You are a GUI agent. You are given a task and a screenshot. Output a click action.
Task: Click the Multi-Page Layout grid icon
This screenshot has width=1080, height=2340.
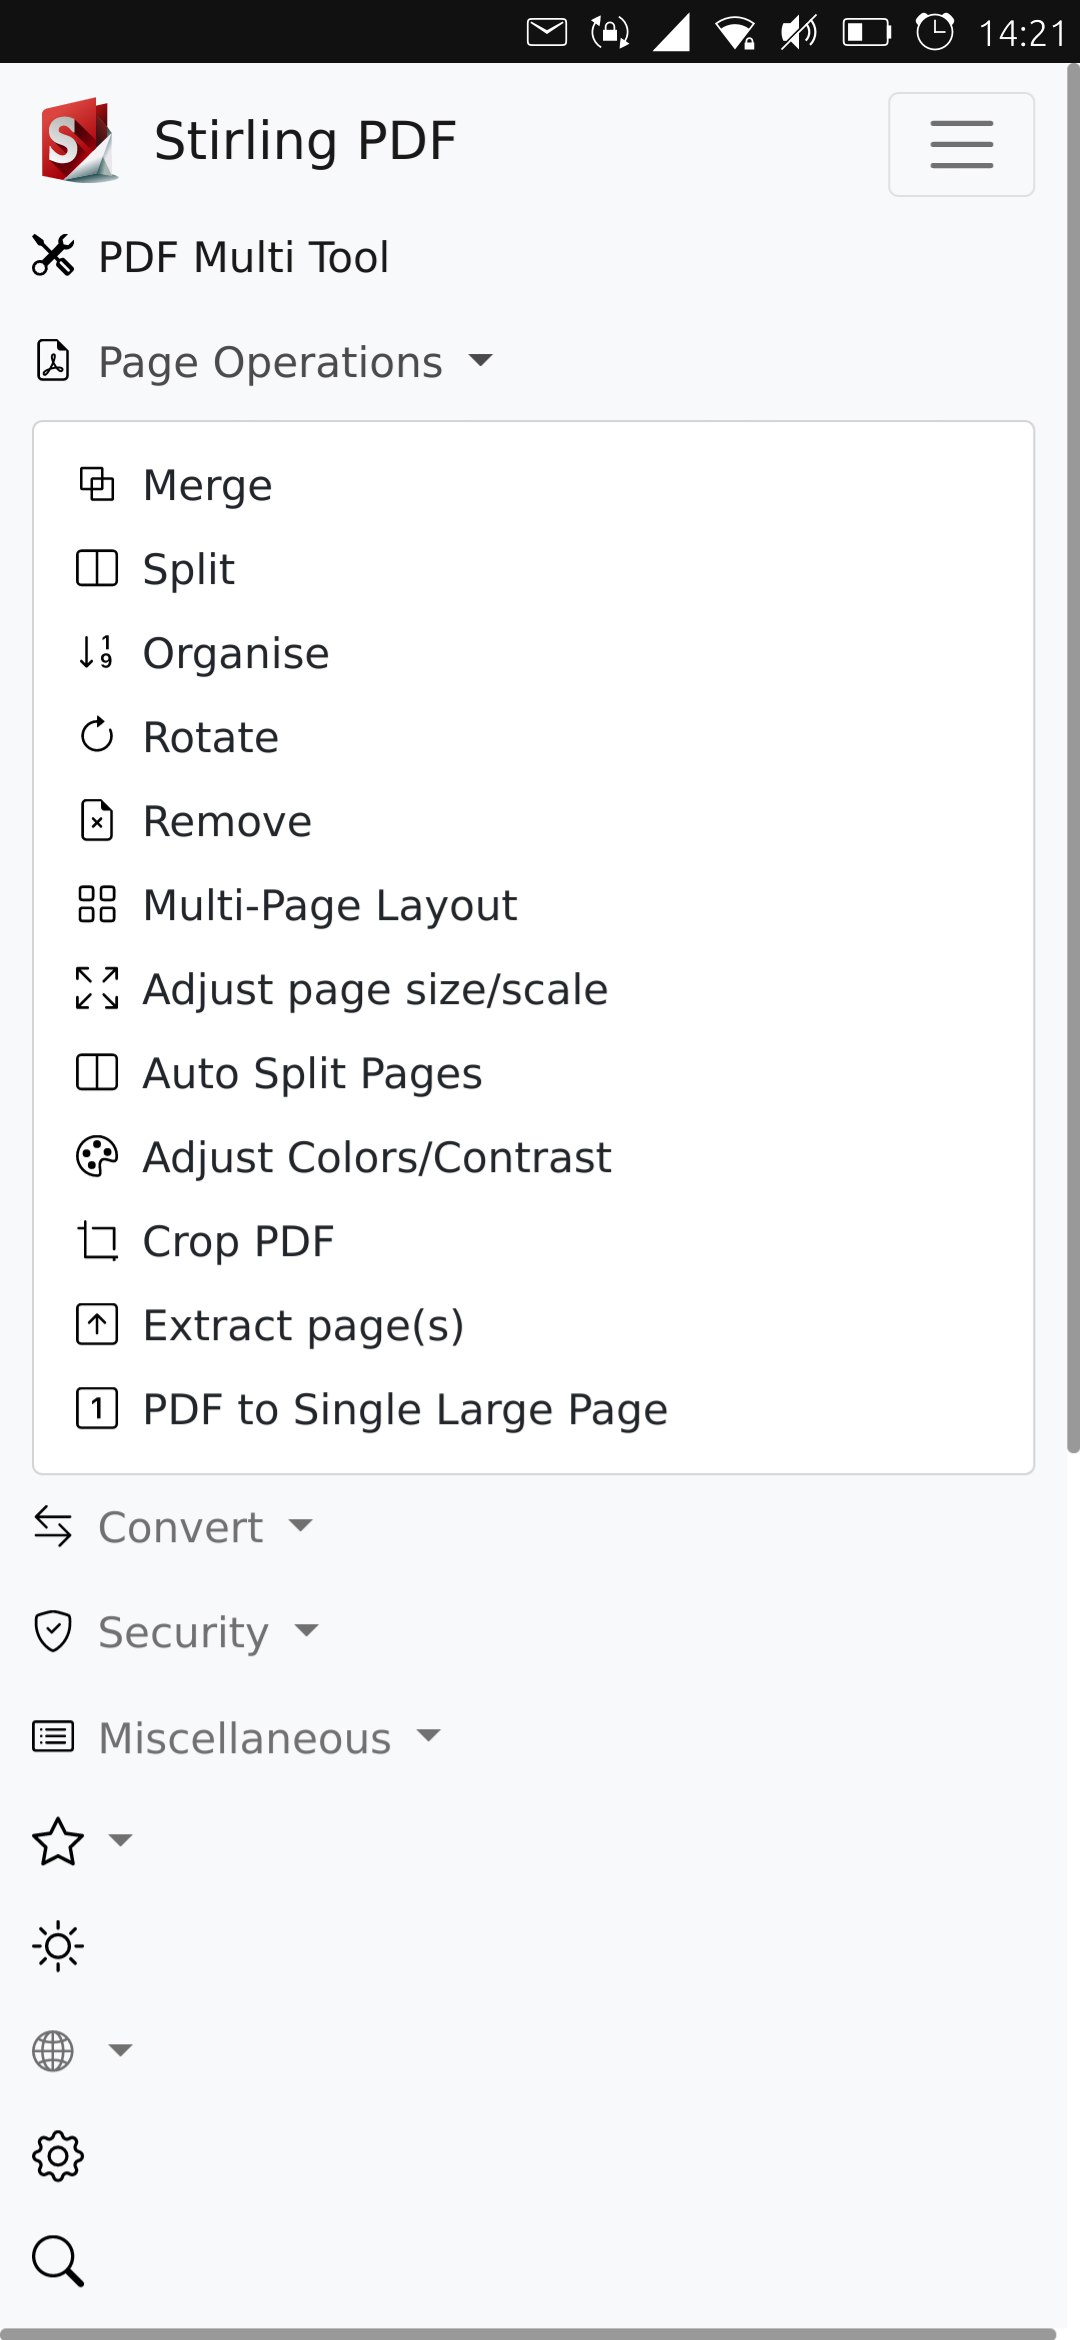click(x=97, y=904)
